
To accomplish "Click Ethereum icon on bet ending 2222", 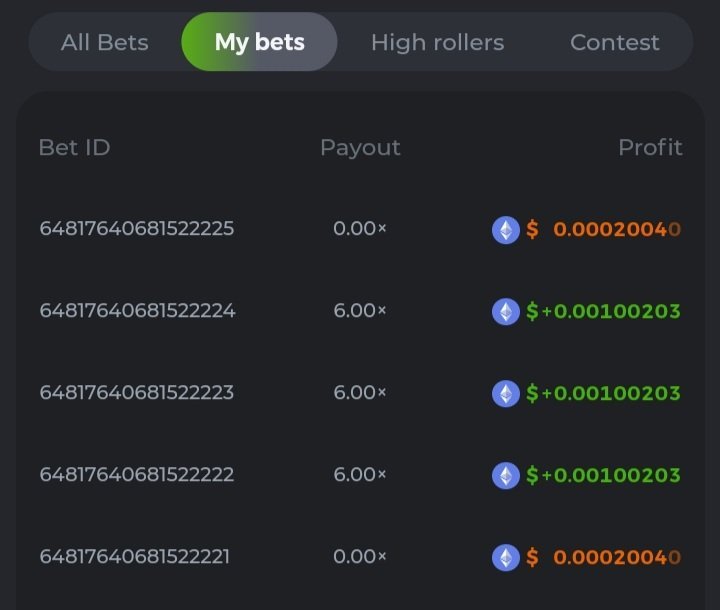I will [x=506, y=476].
